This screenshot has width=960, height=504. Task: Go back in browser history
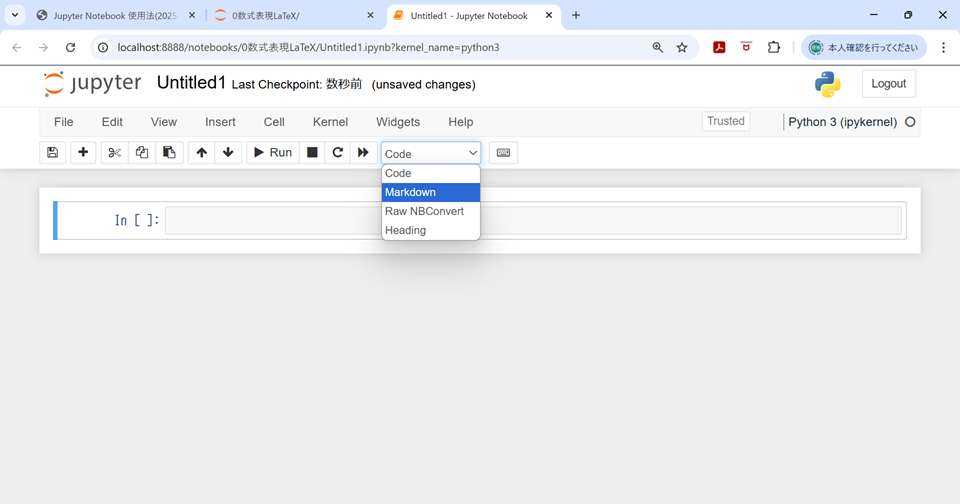pos(17,47)
